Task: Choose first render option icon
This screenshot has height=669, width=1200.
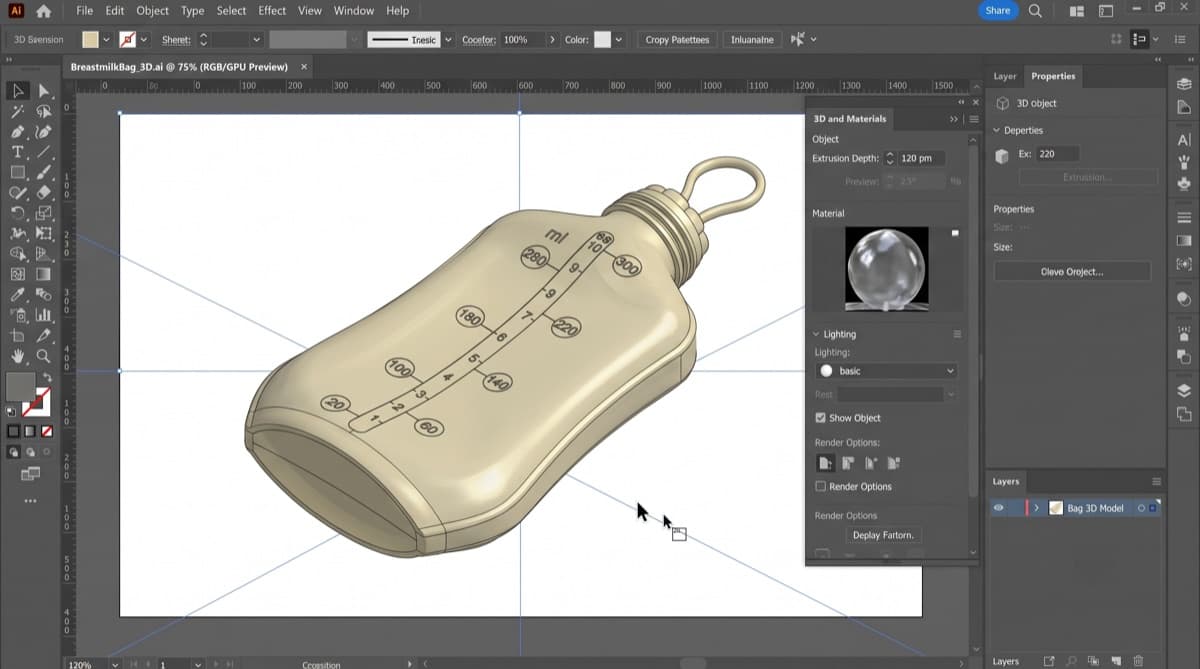Action: pos(825,463)
